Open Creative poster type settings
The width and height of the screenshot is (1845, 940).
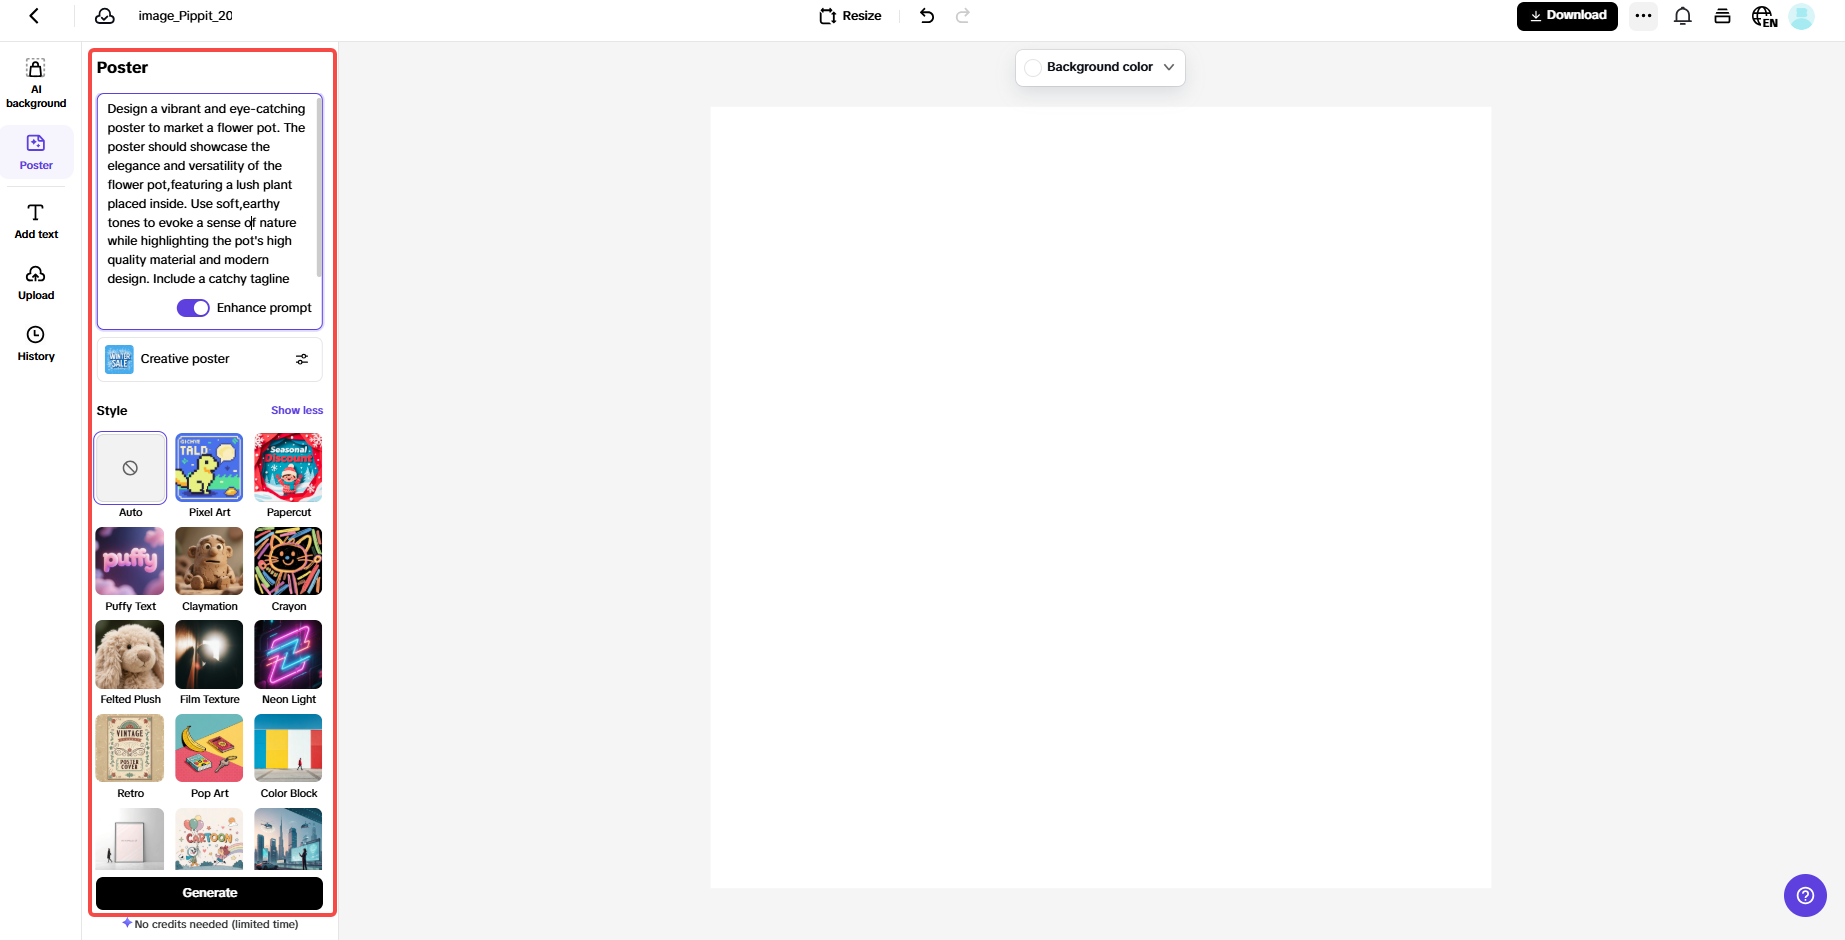[x=301, y=359]
